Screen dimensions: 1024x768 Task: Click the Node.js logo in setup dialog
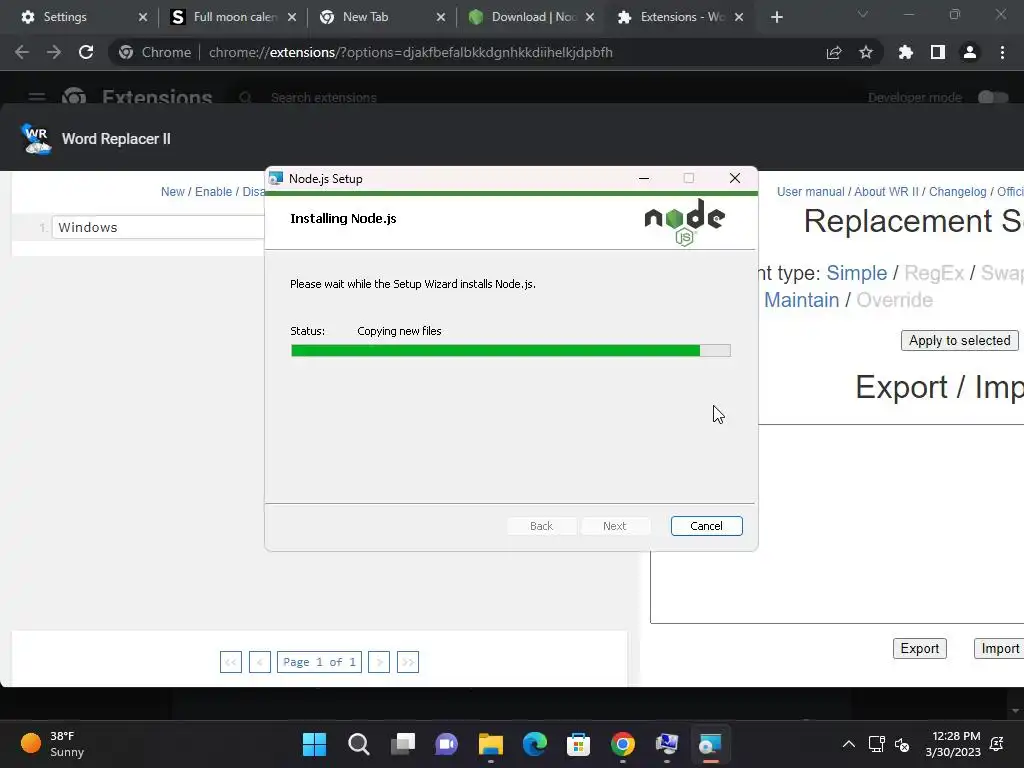tap(684, 222)
